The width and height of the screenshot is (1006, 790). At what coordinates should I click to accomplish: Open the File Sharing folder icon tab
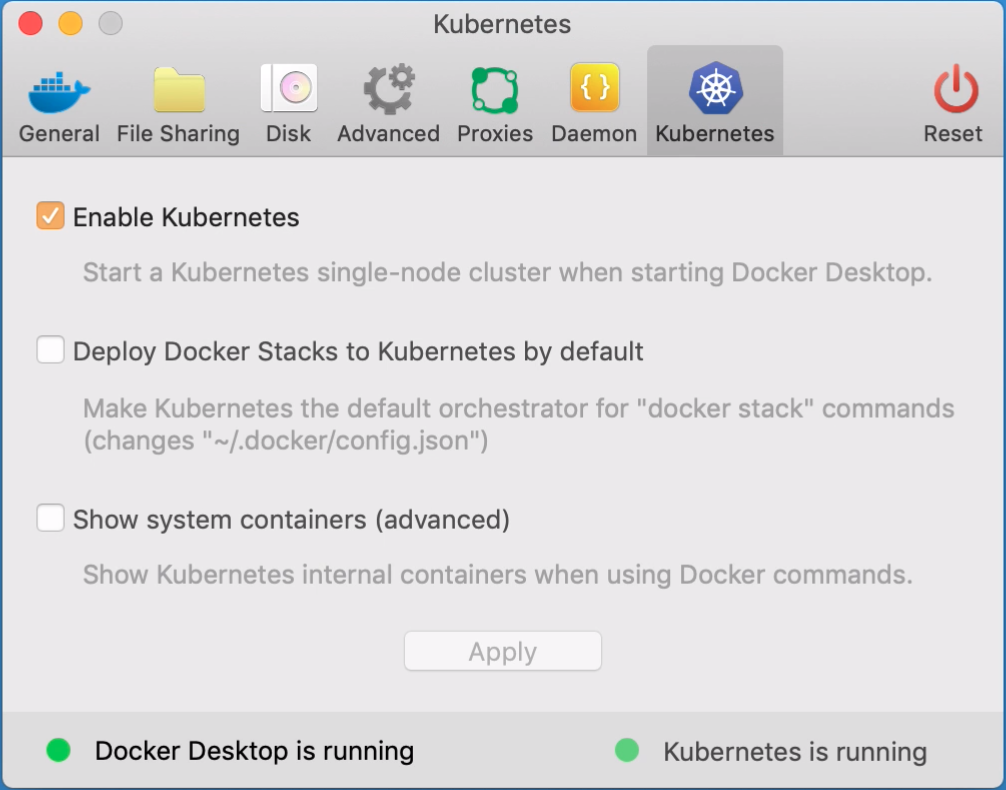(178, 103)
